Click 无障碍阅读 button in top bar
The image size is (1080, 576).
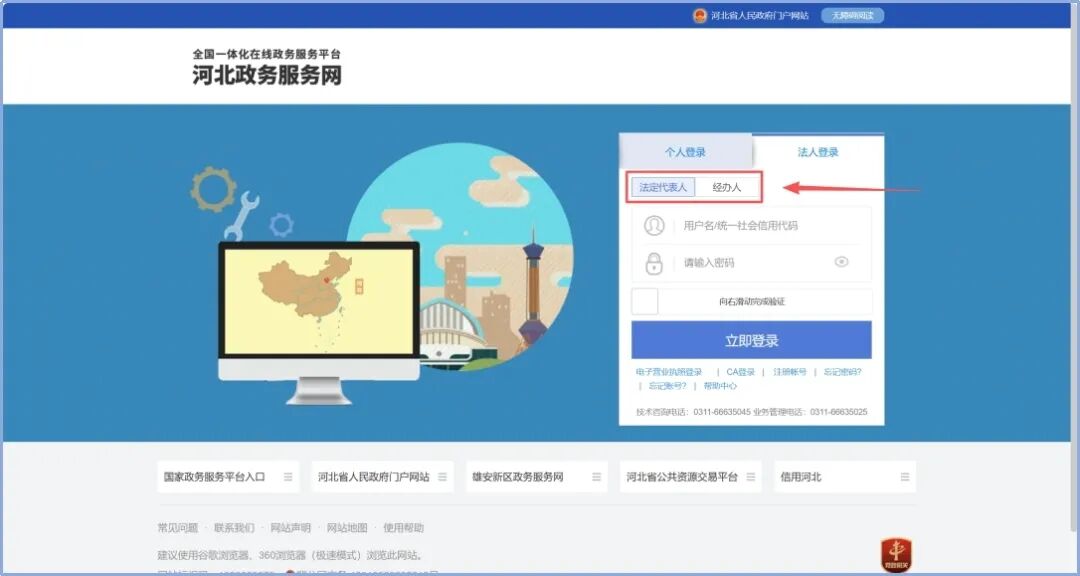pos(852,16)
